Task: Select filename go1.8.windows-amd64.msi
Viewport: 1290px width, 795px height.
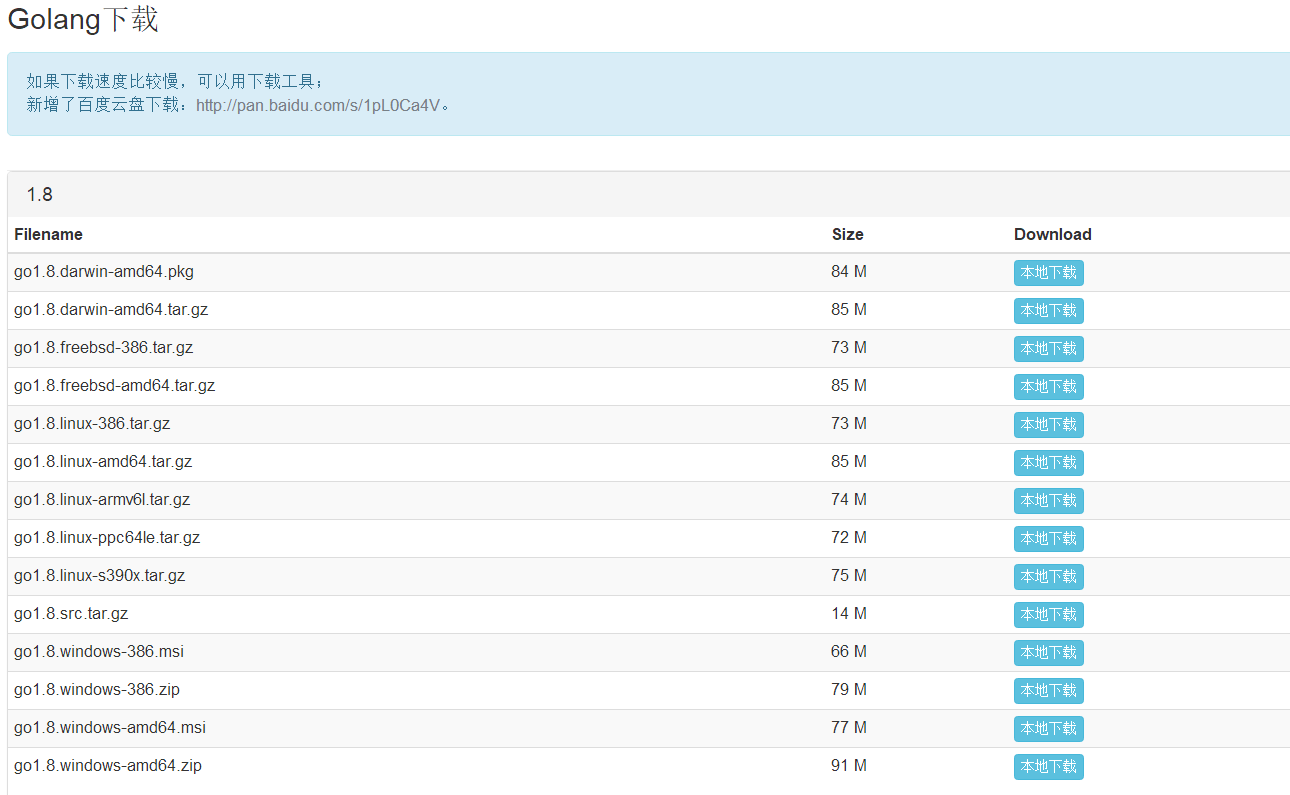Action: [x=110, y=728]
